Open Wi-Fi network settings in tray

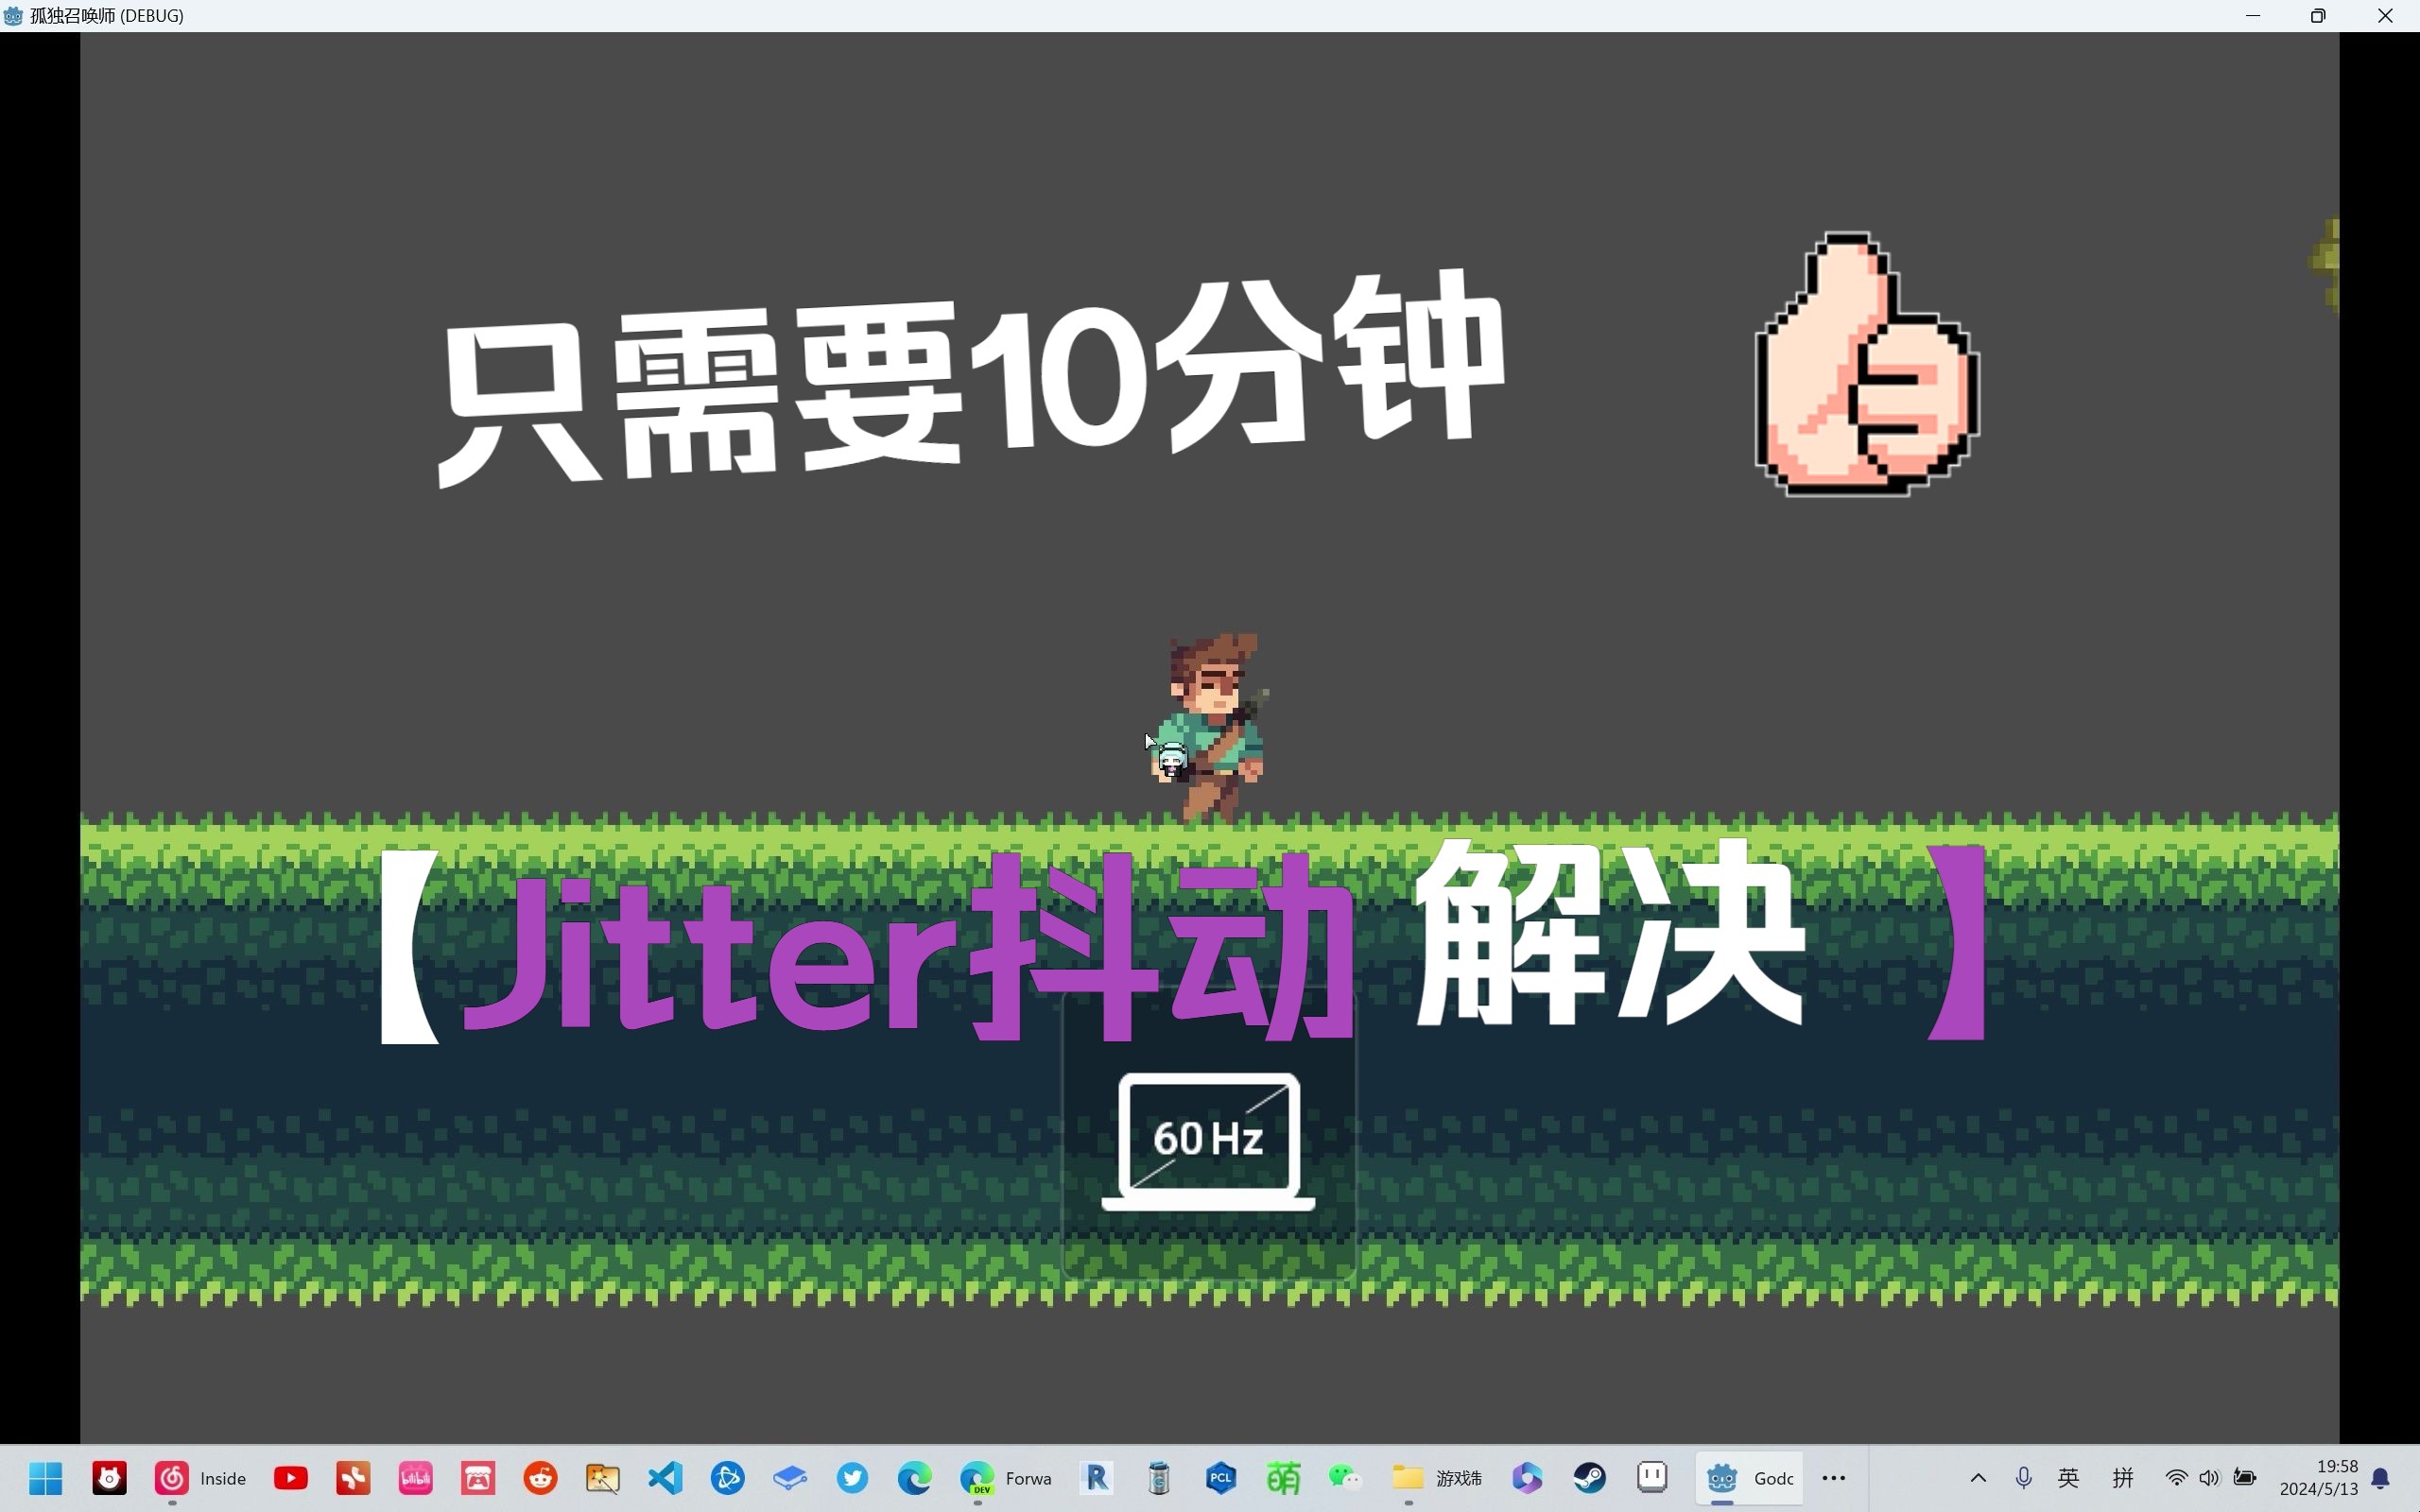coord(2176,1477)
